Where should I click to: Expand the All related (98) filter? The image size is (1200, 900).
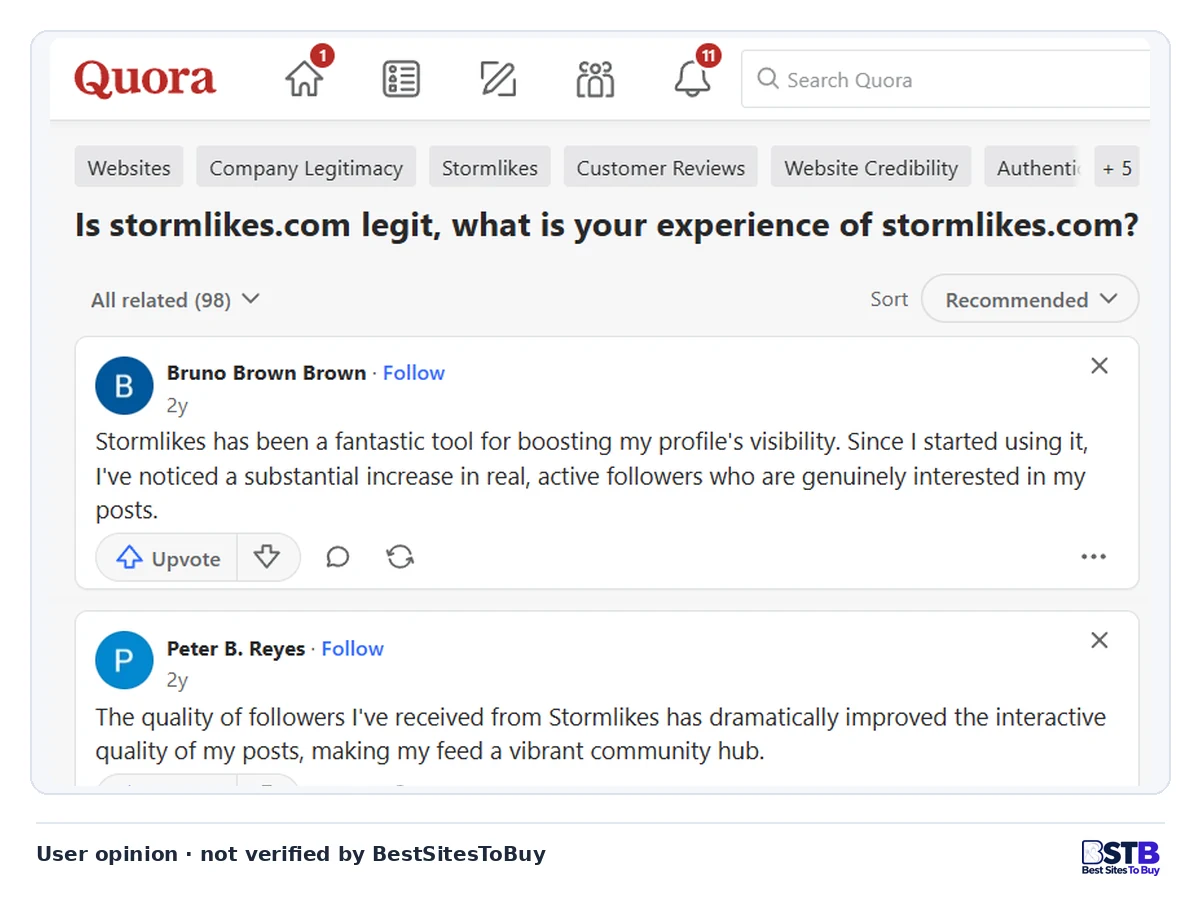tap(175, 300)
